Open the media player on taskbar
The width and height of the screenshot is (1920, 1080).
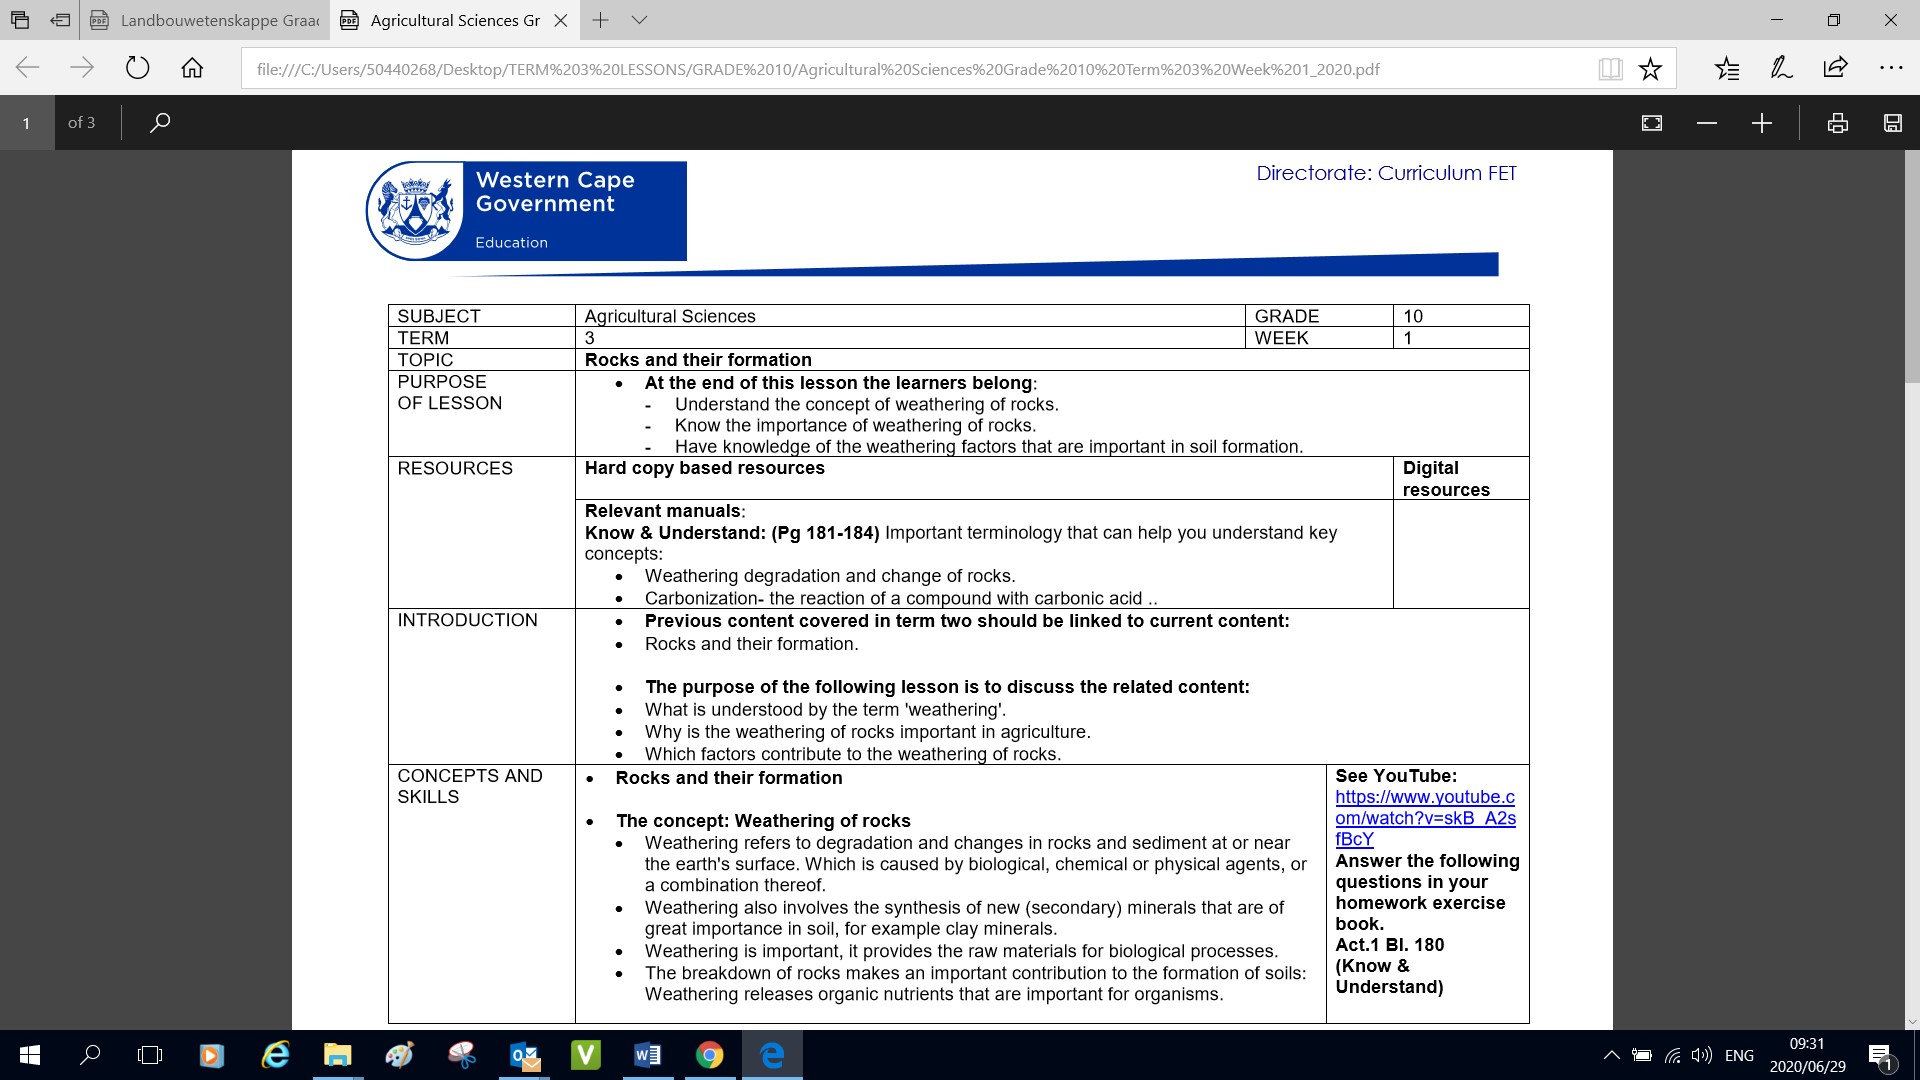[211, 1055]
